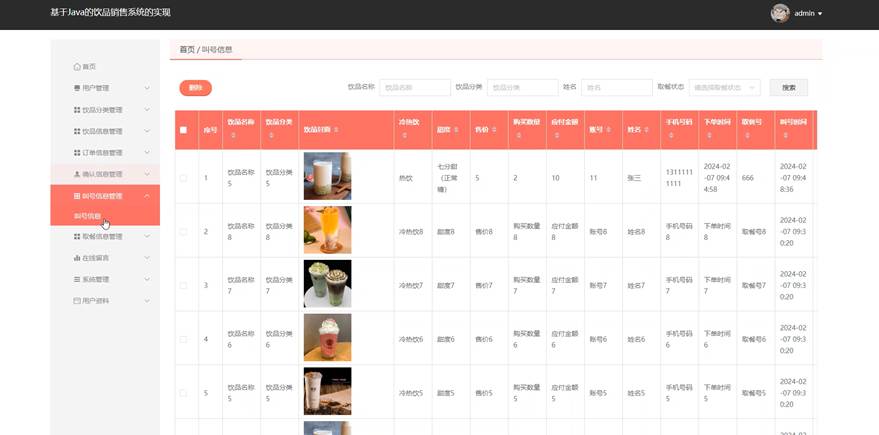Click the home icon beside 首页 in sidebar
Screen dimensions: 879x435
(x=77, y=67)
